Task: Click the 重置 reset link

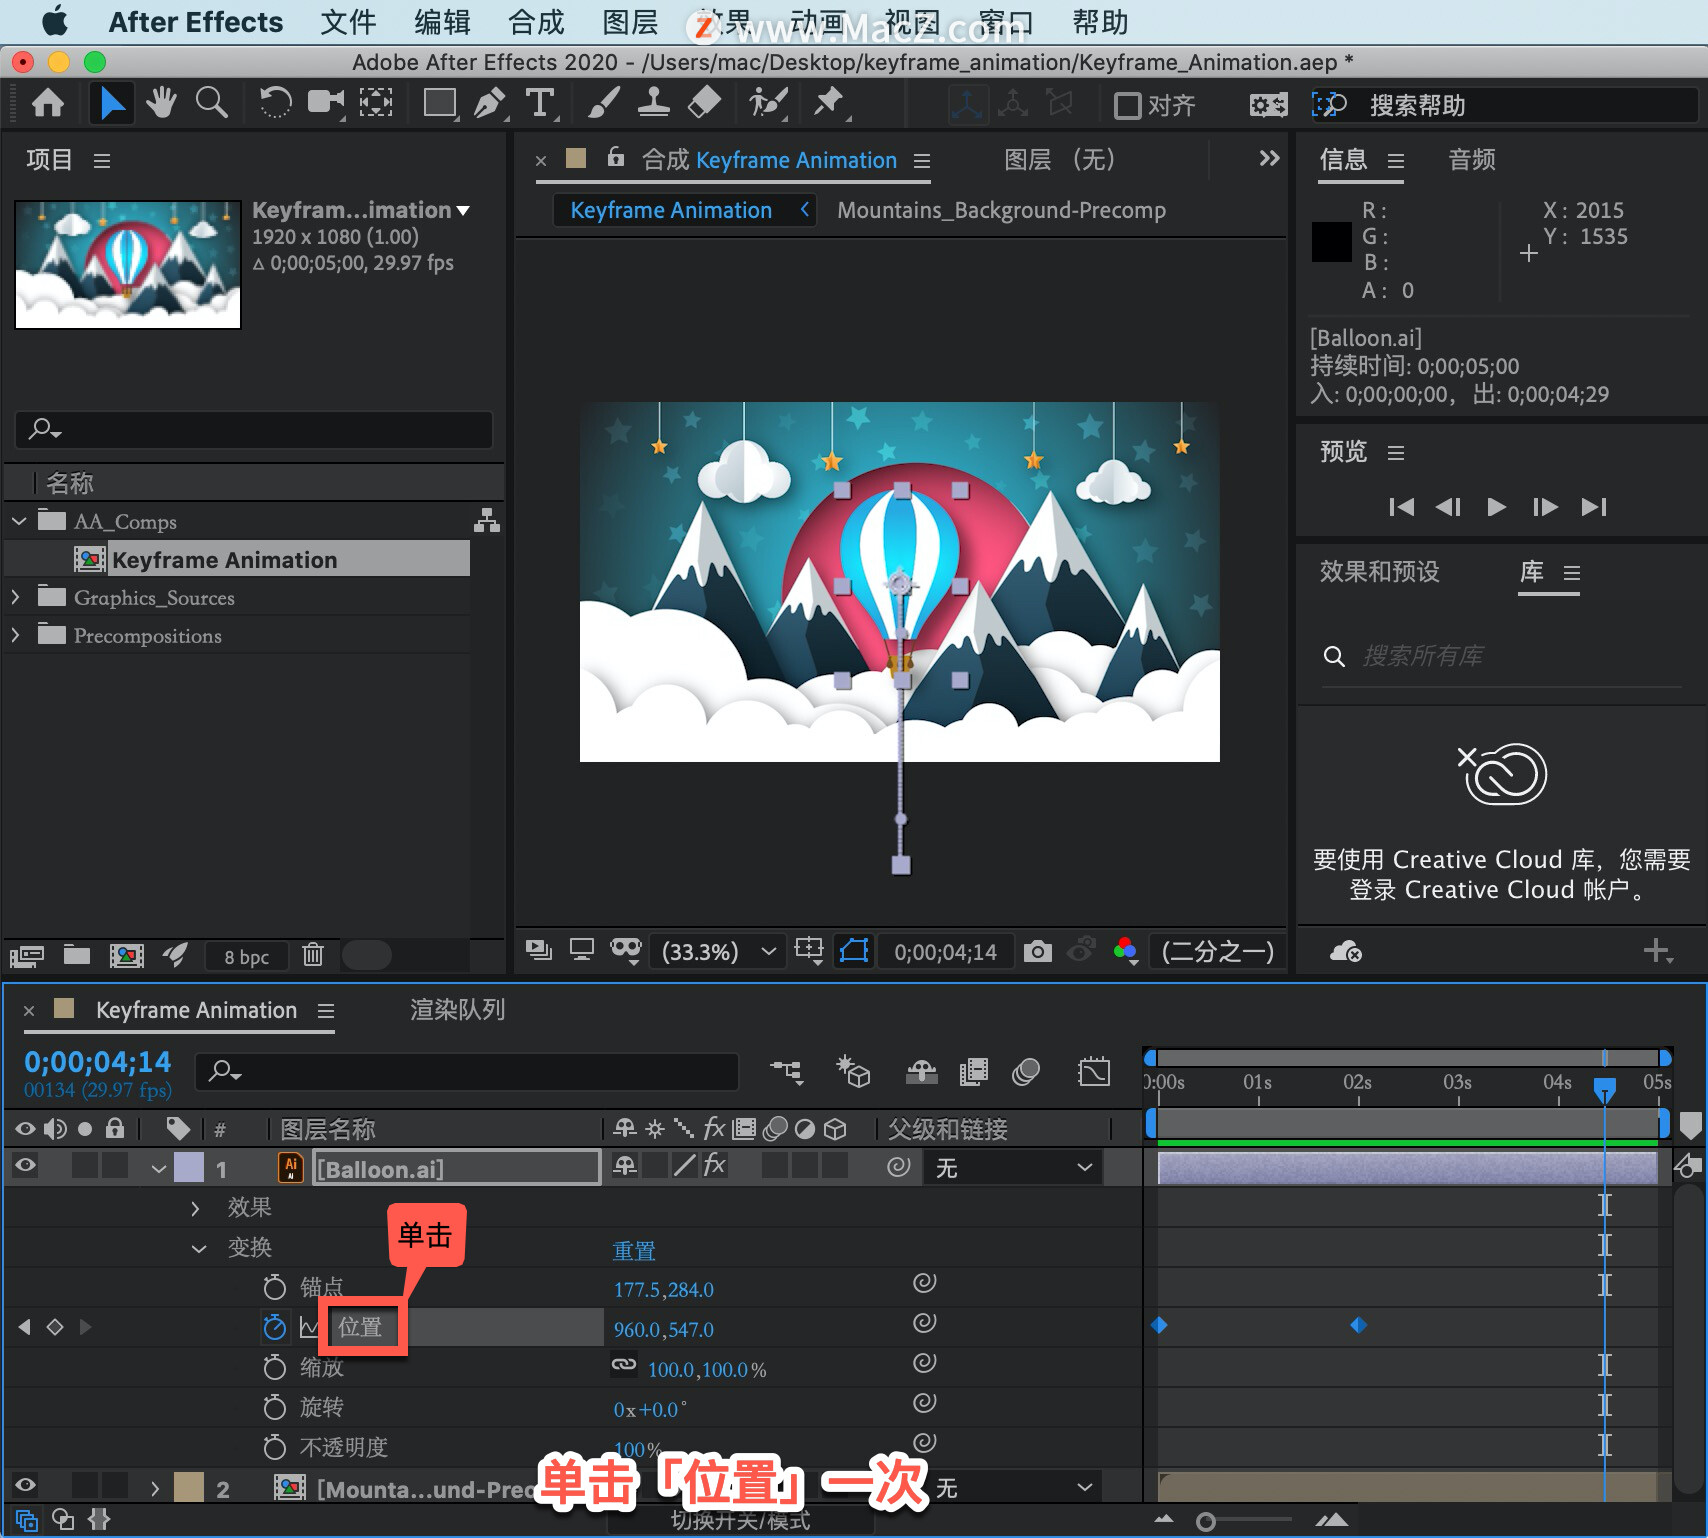Action: click(634, 1250)
